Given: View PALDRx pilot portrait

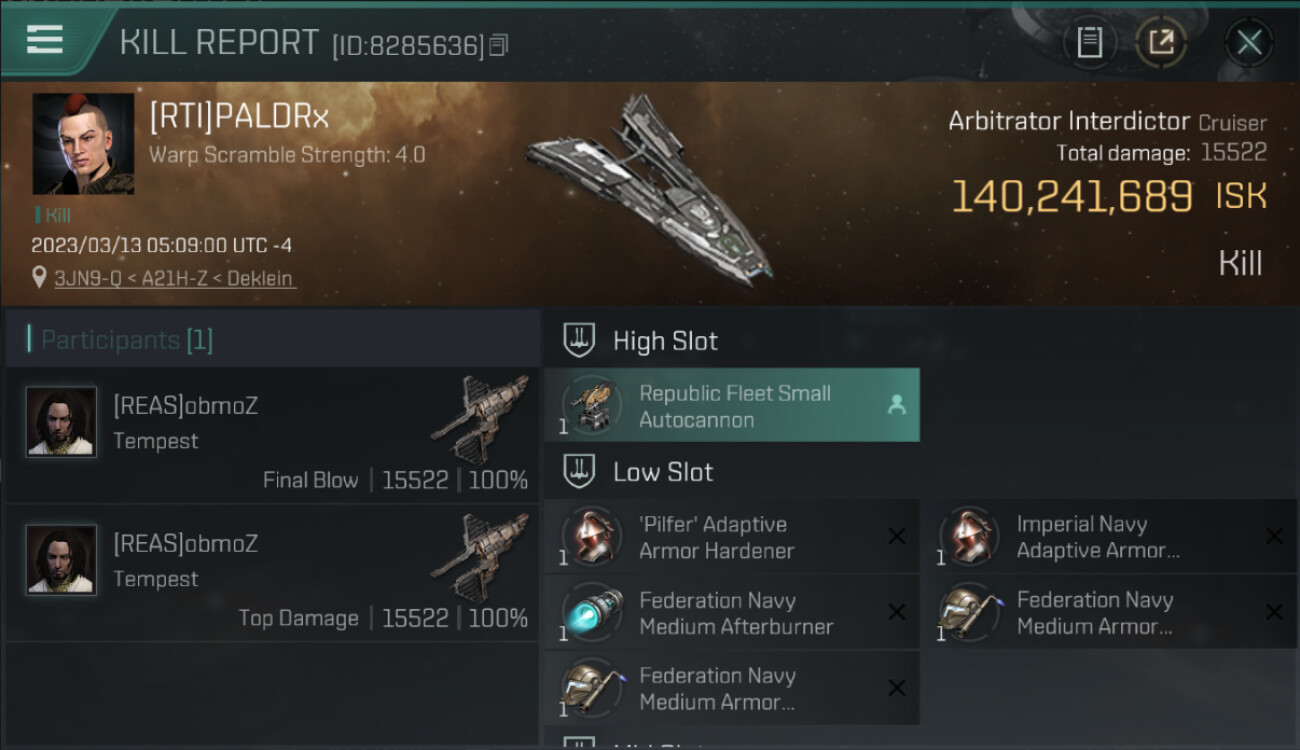Looking at the screenshot, I should [x=83, y=144].
